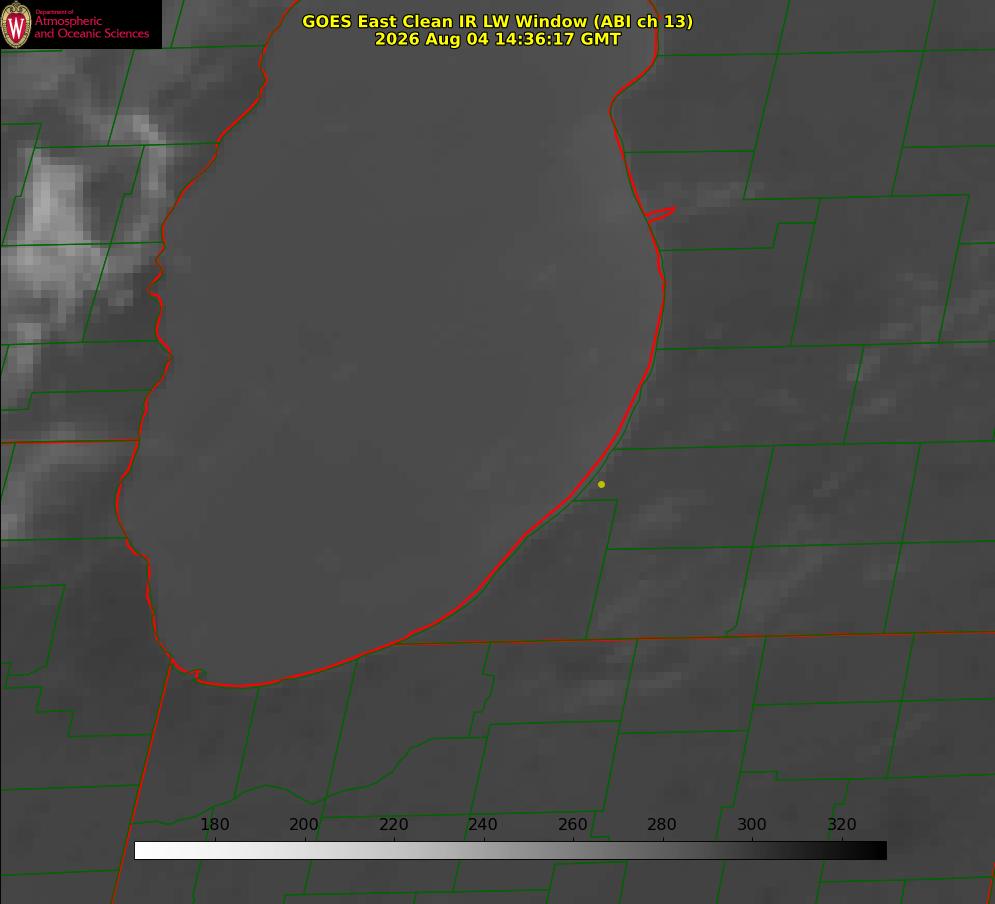Screen dimensions: 995x904
Task: Click the 220 tick label on the colorbar
Action: pyautogui.click(x=393, y=824)
